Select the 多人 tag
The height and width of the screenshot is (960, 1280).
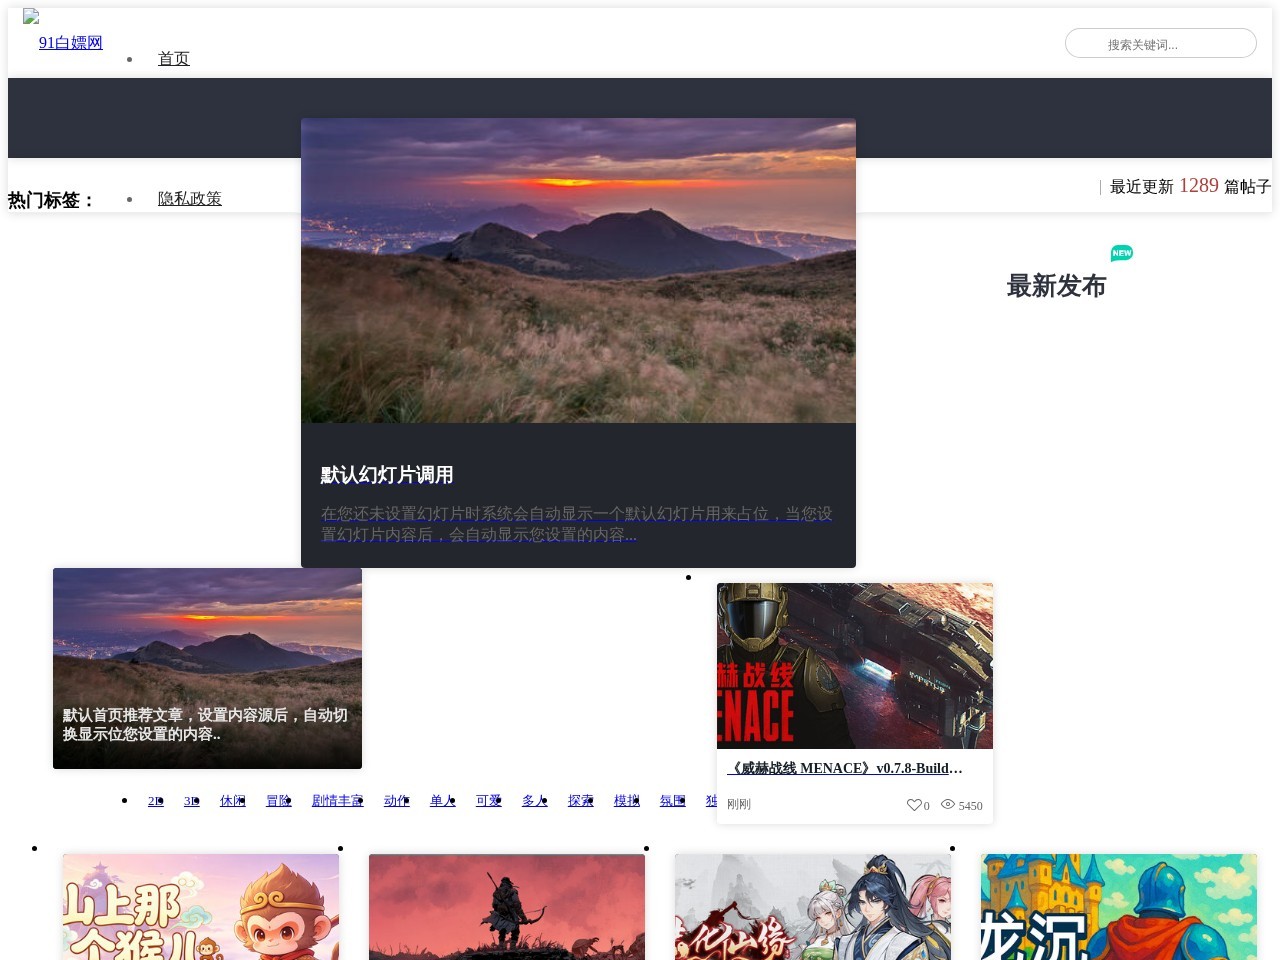tap(535, 801)
